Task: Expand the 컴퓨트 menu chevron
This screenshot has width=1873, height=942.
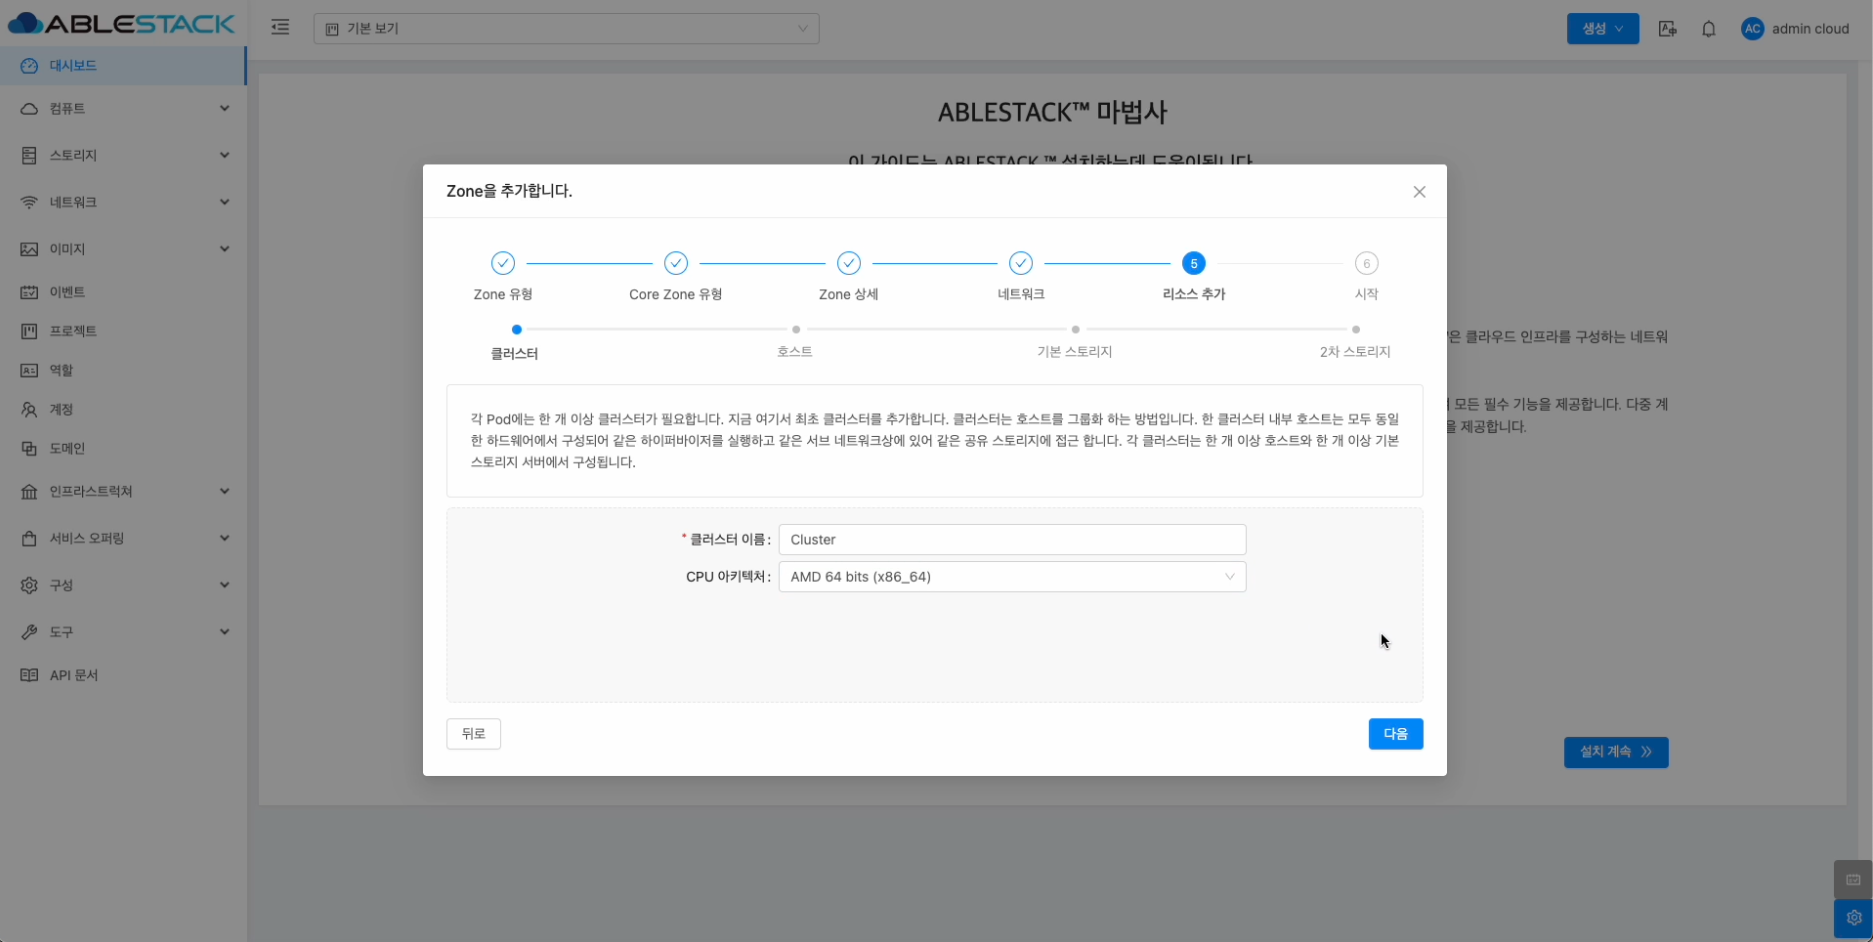Action: pyautogui.click(x=224, y=108)
